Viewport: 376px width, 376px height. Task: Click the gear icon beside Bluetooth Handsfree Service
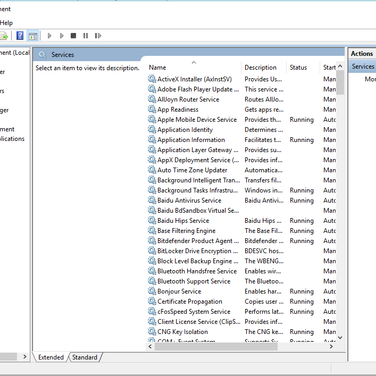pos(152,271)
